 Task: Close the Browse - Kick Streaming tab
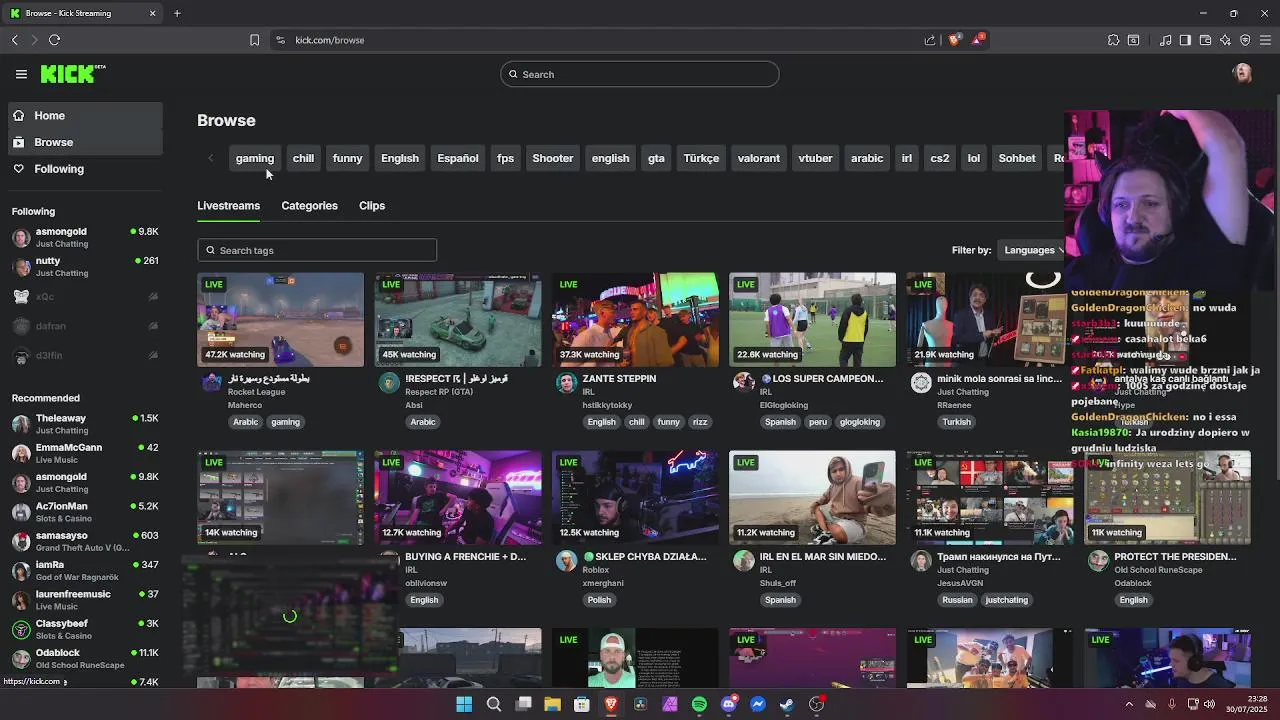(152, 13)
